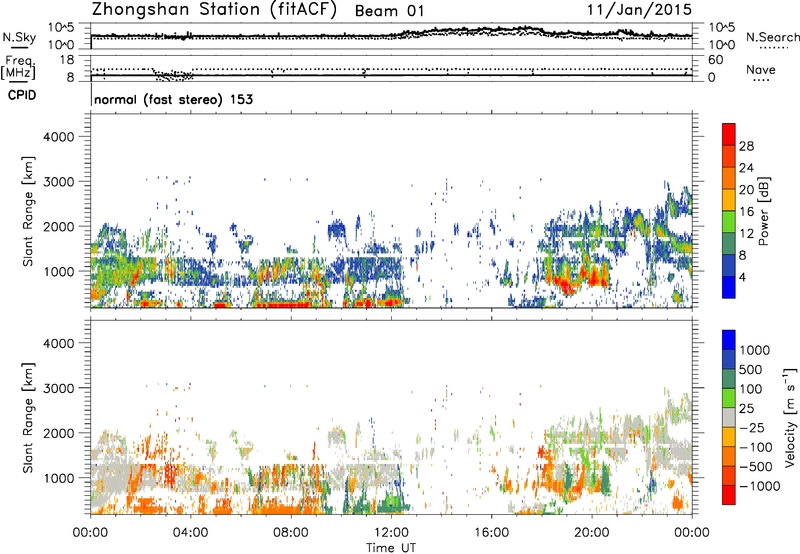Click the 'Power [dB]' colorbar label
The image size is (800, 554).
coord(763,211)
